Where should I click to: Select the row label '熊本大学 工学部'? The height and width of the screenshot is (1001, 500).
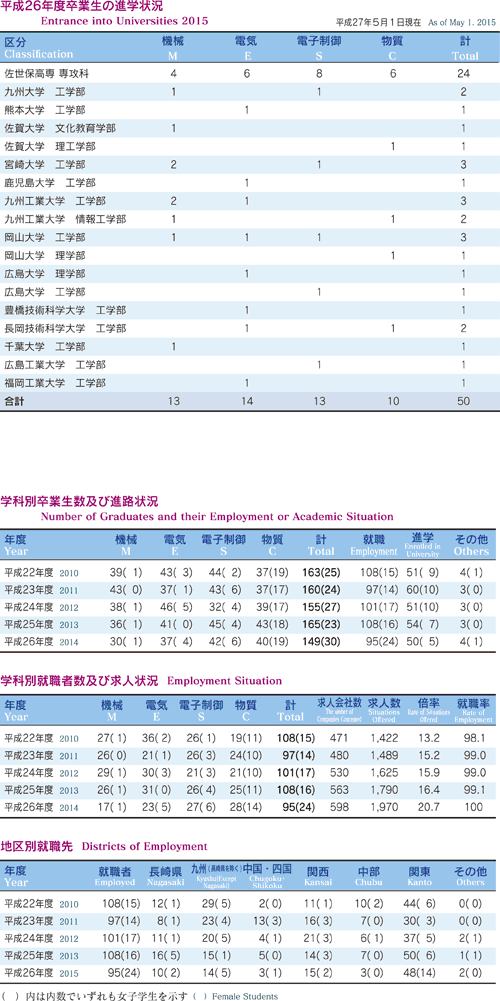click(x=44, y=110)
